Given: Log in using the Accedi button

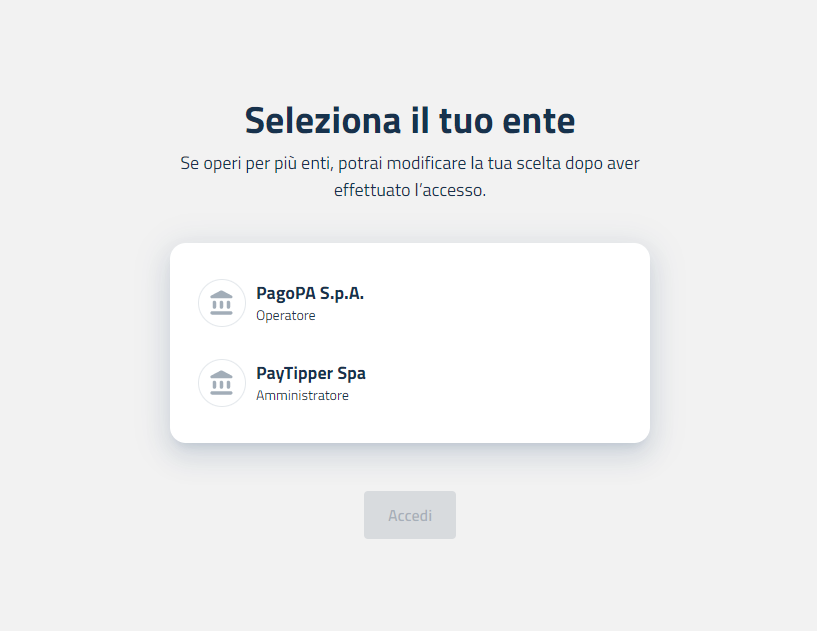Looking at the screenshot, I should [410, 515].
